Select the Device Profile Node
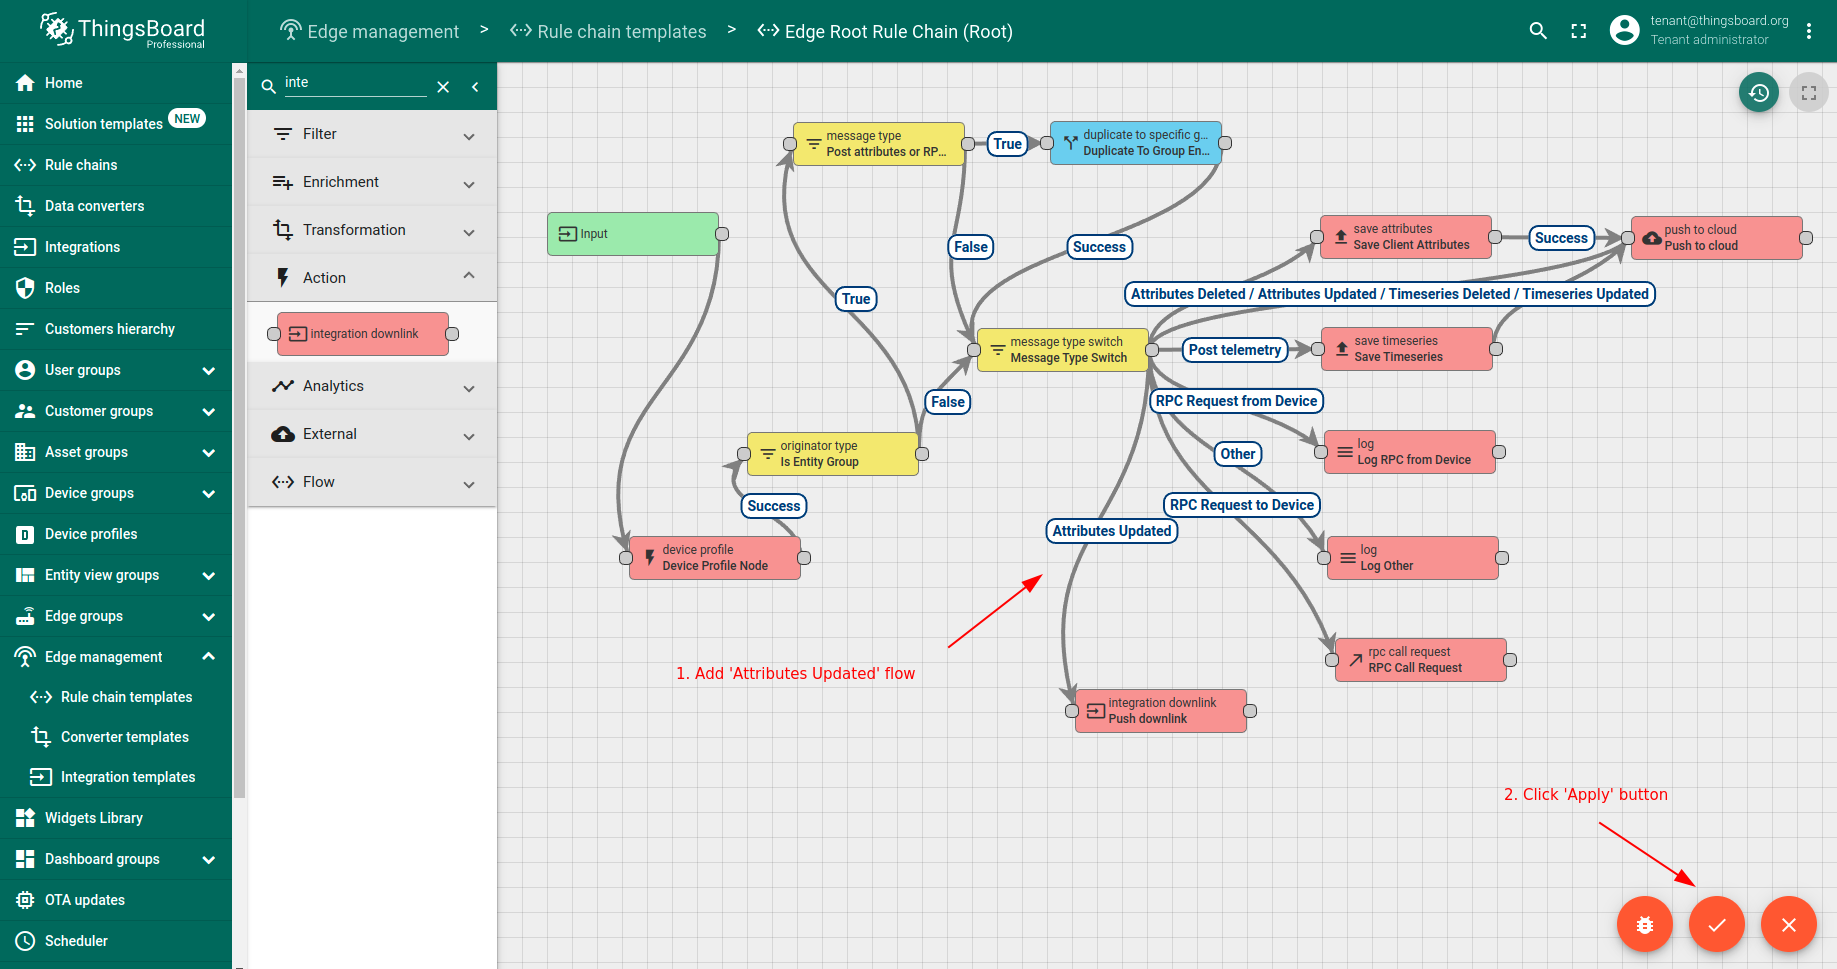The width and height of the screenshot is (1837, 969). (x=715, y=558)
